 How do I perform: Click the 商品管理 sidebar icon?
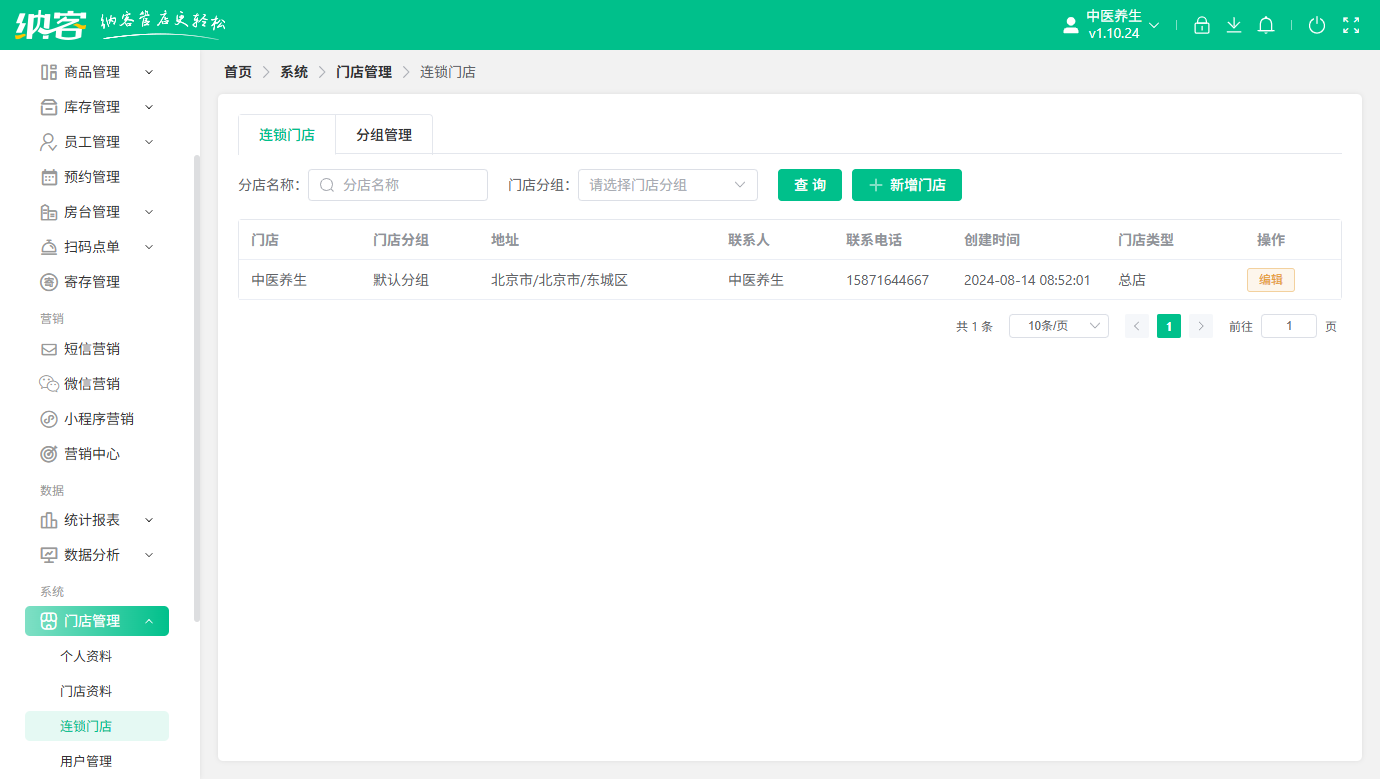48,72
